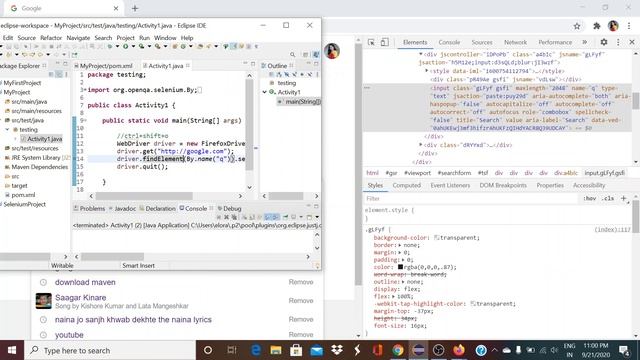Image resolution: width=640 pixels, height=360 pixels.
Task: Select SeleniumProject in Package Explorer
Action: pyautogui.click(x=24, y=204)
